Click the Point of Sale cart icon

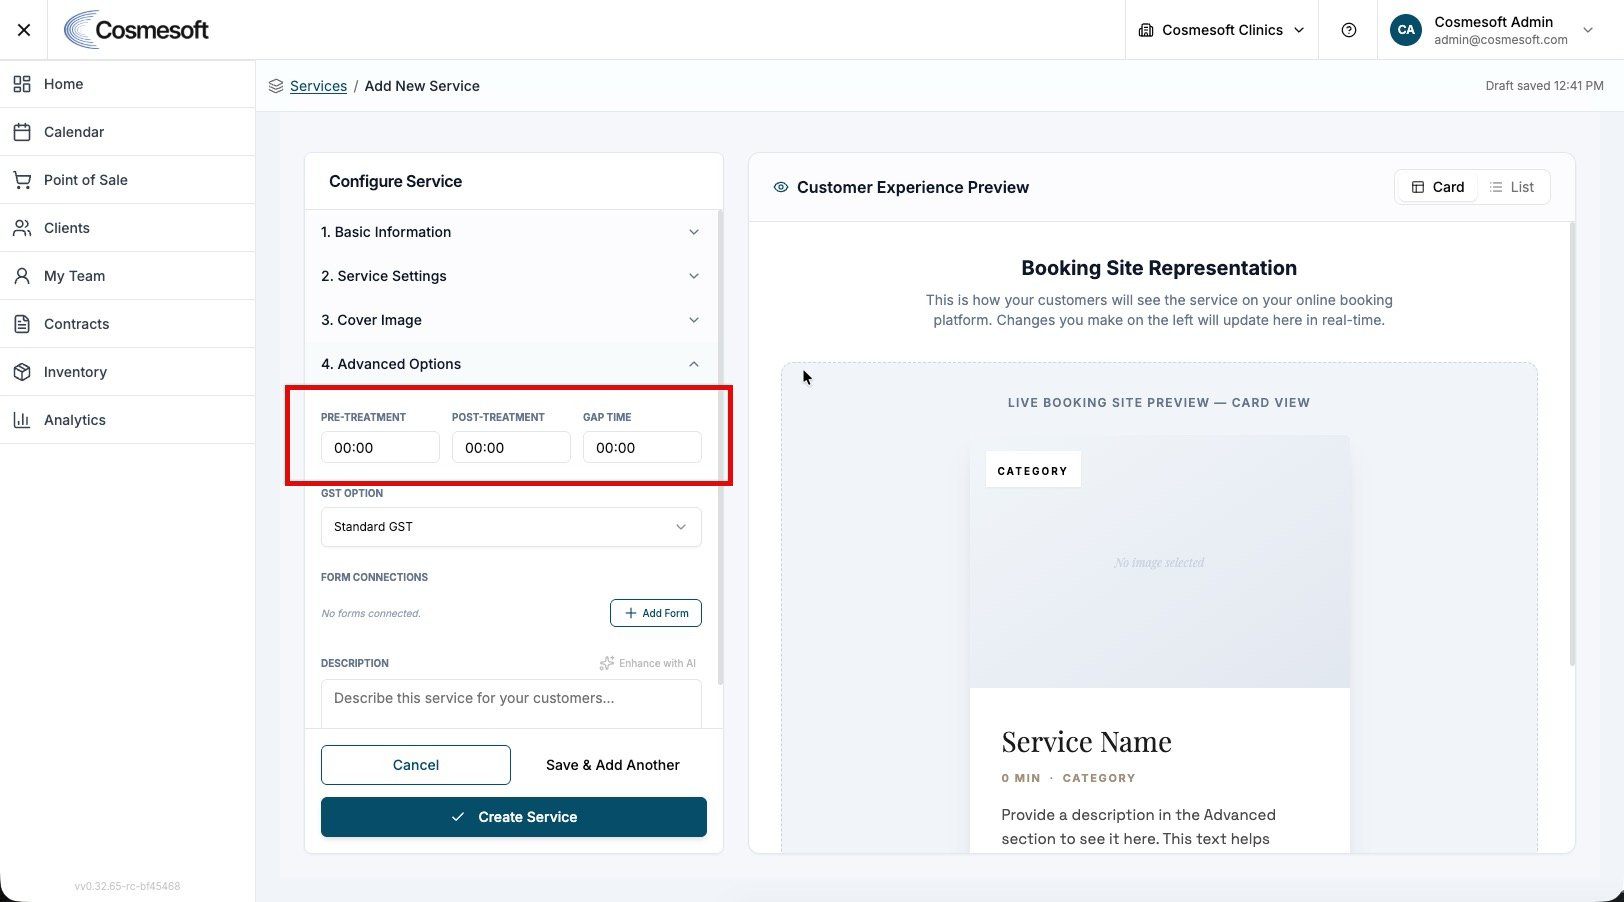22,180
